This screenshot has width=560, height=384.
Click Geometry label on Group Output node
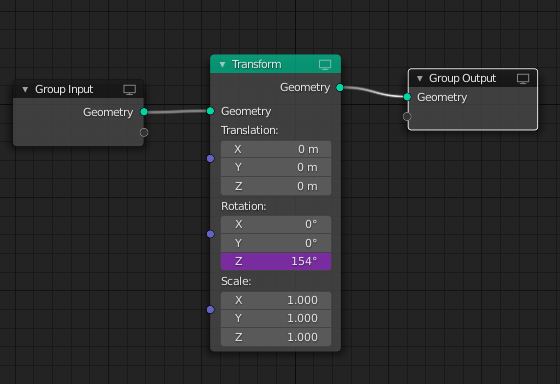click(x=442, y=98)
